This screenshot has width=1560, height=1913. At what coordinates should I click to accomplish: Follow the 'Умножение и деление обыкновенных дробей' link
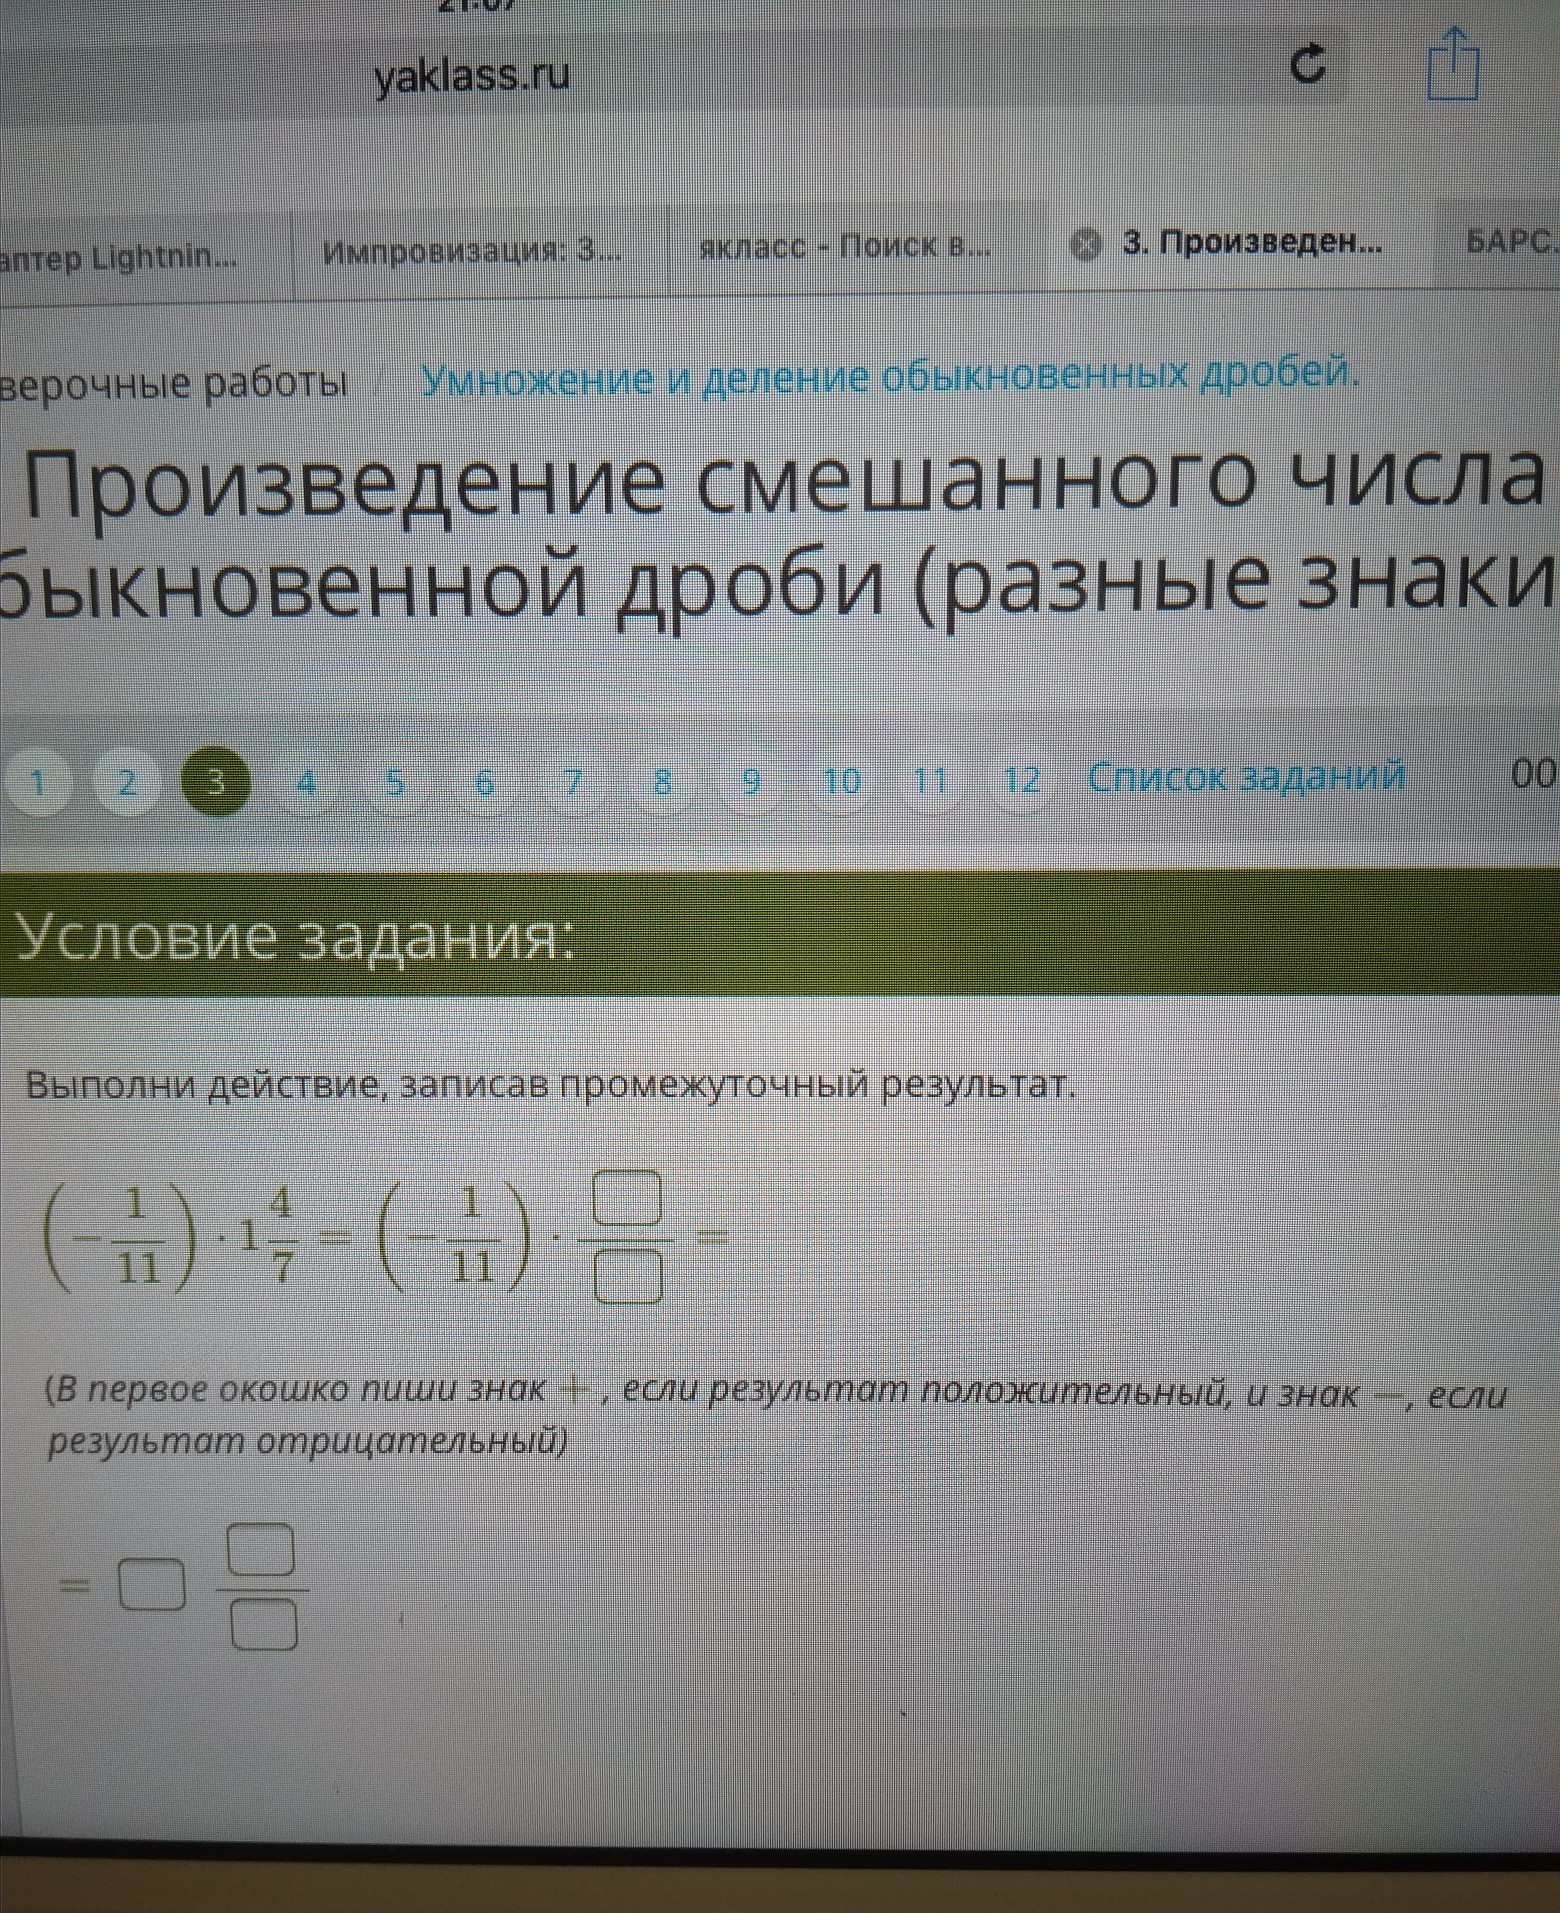[x=890, y=377]
